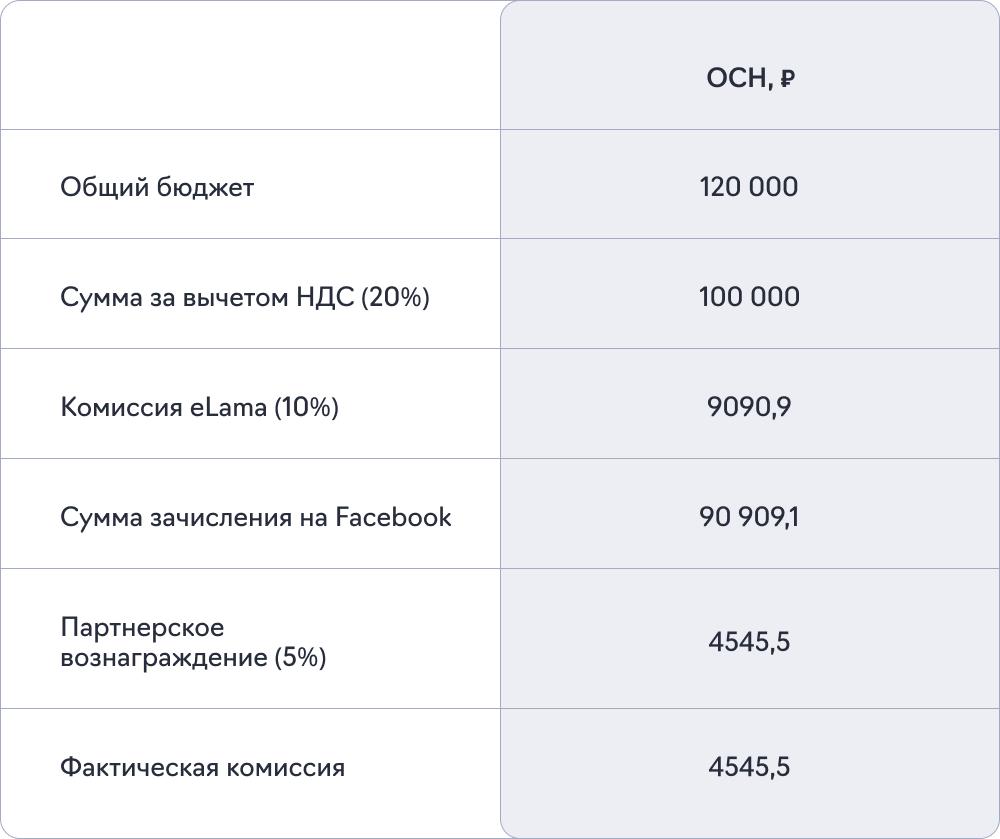Click the 4545,5 actual commission value

[749, 767]
